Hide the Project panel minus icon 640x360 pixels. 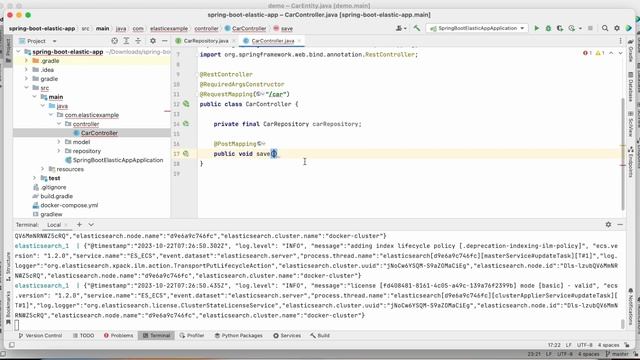tap(164, 41)
